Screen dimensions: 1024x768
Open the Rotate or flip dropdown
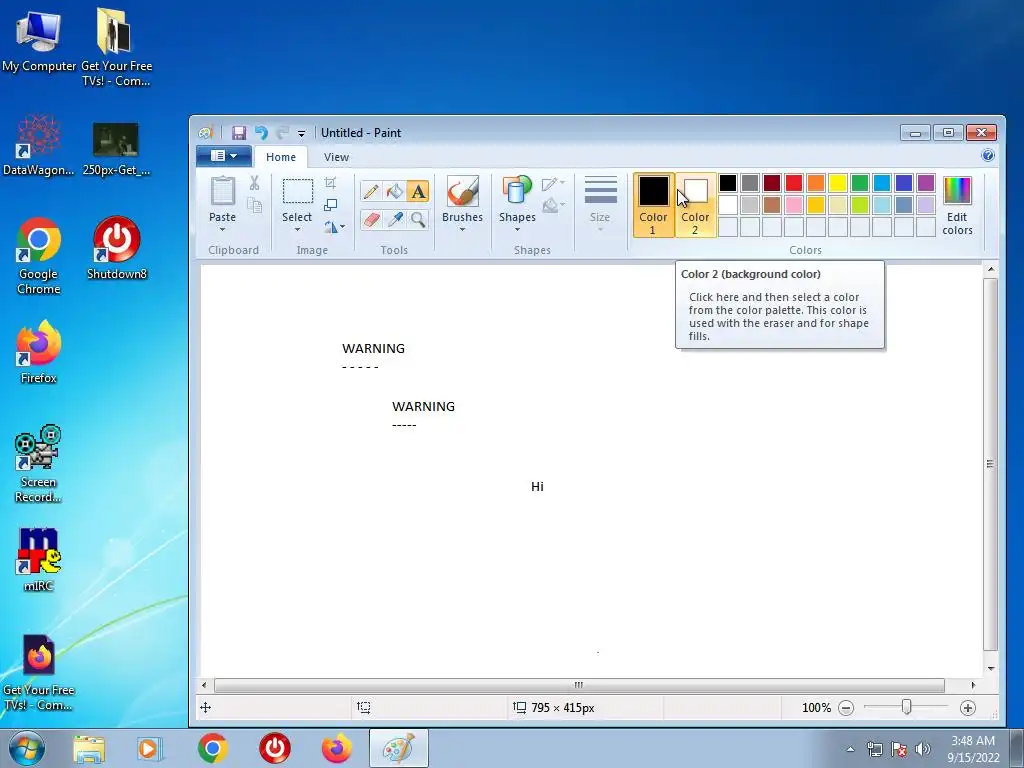pos(334,227)
